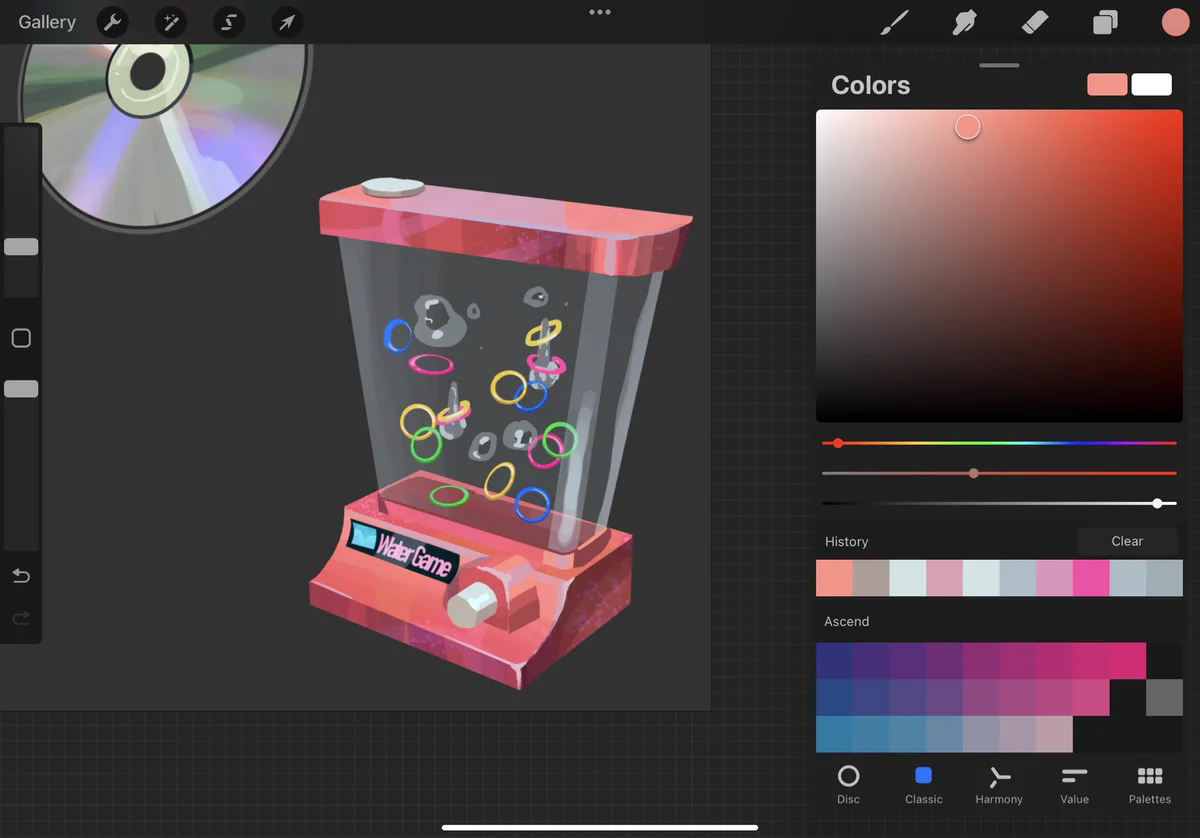This screenshot has width=1200, height=838.
Task: Open the Adjustments magic wand menu
Action: (171, 22)
